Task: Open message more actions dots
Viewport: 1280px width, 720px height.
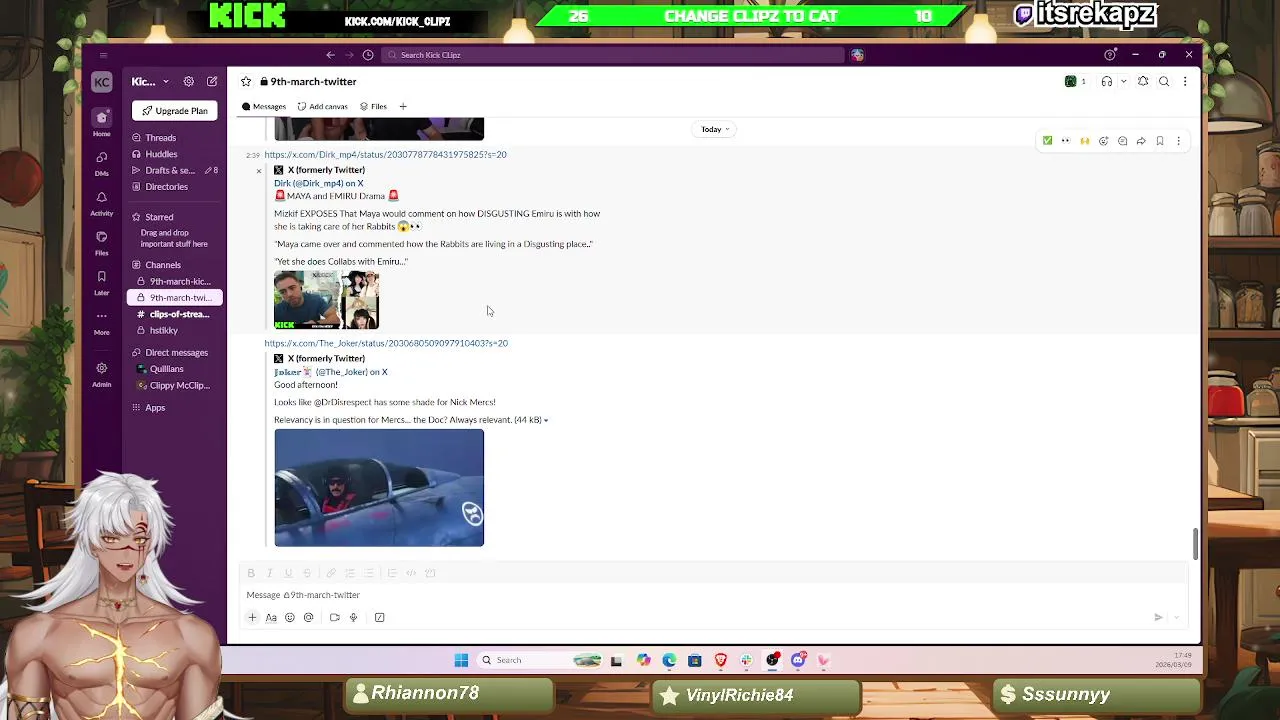Action: [1178, 141]
